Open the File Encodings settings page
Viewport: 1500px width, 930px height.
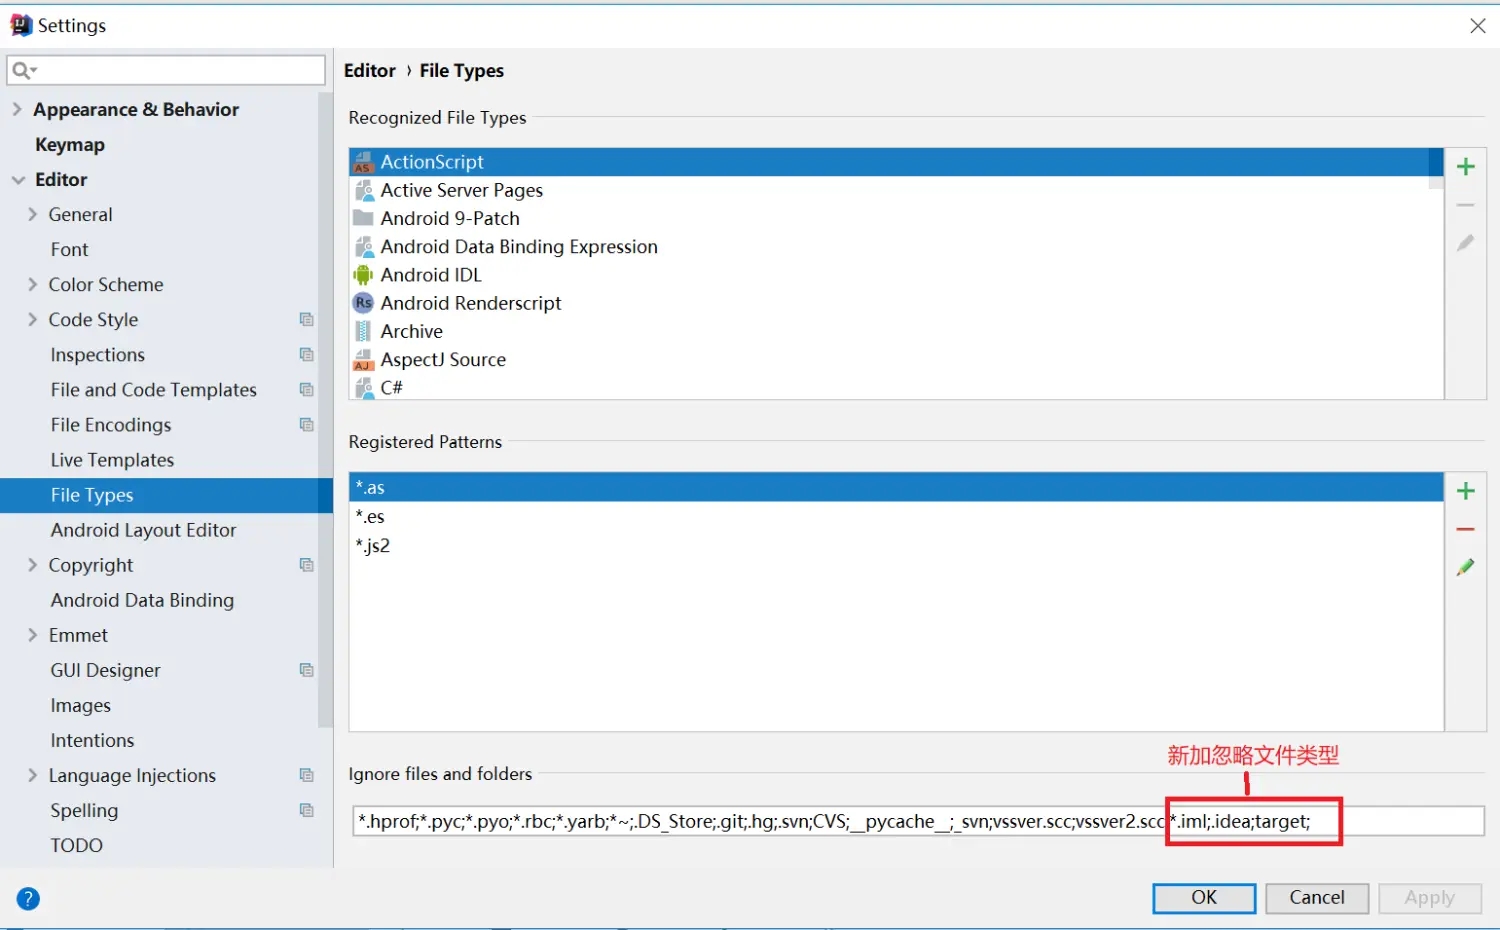(110, 425)
